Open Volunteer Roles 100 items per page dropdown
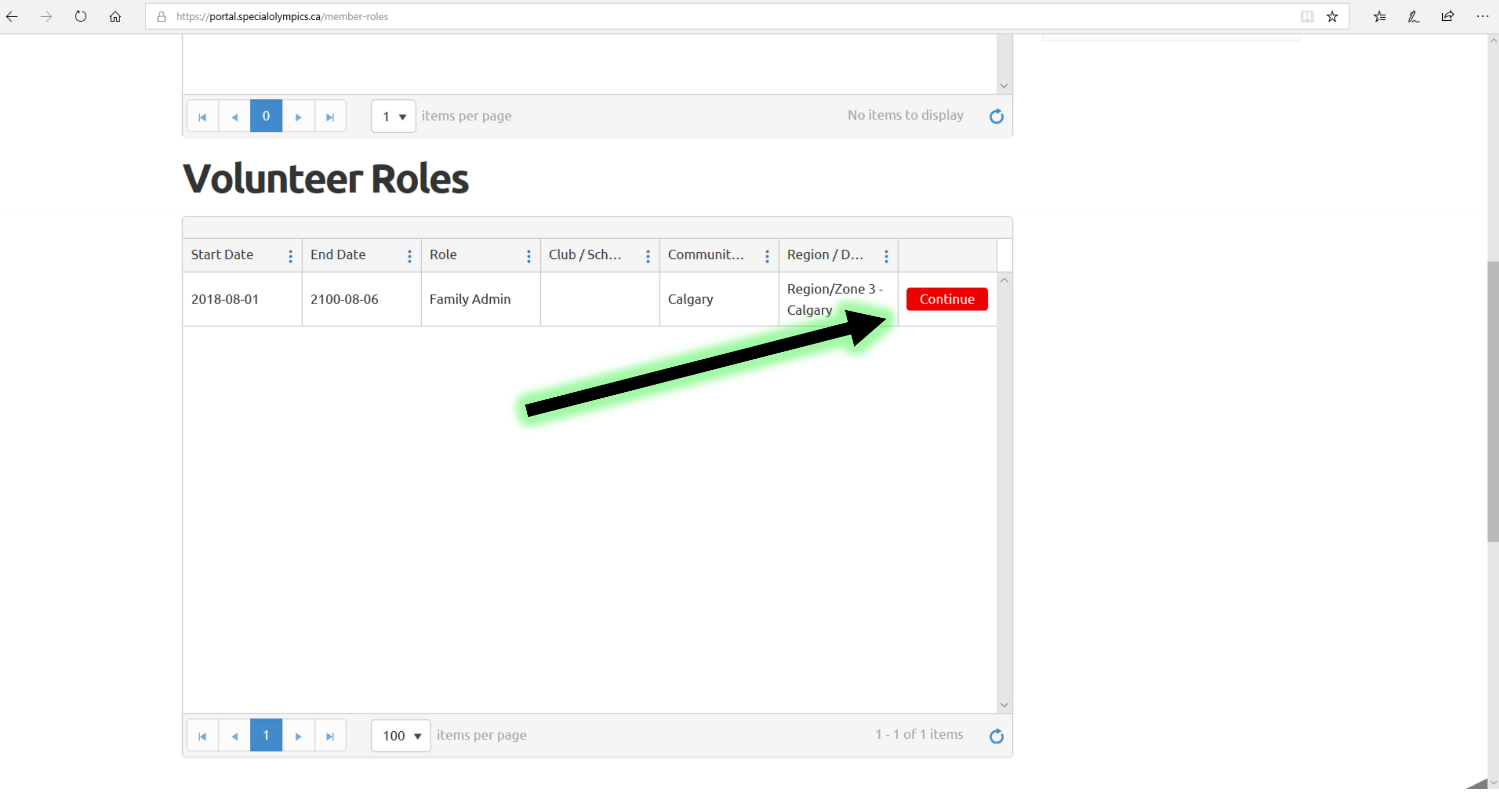 (x=401, y=736)
